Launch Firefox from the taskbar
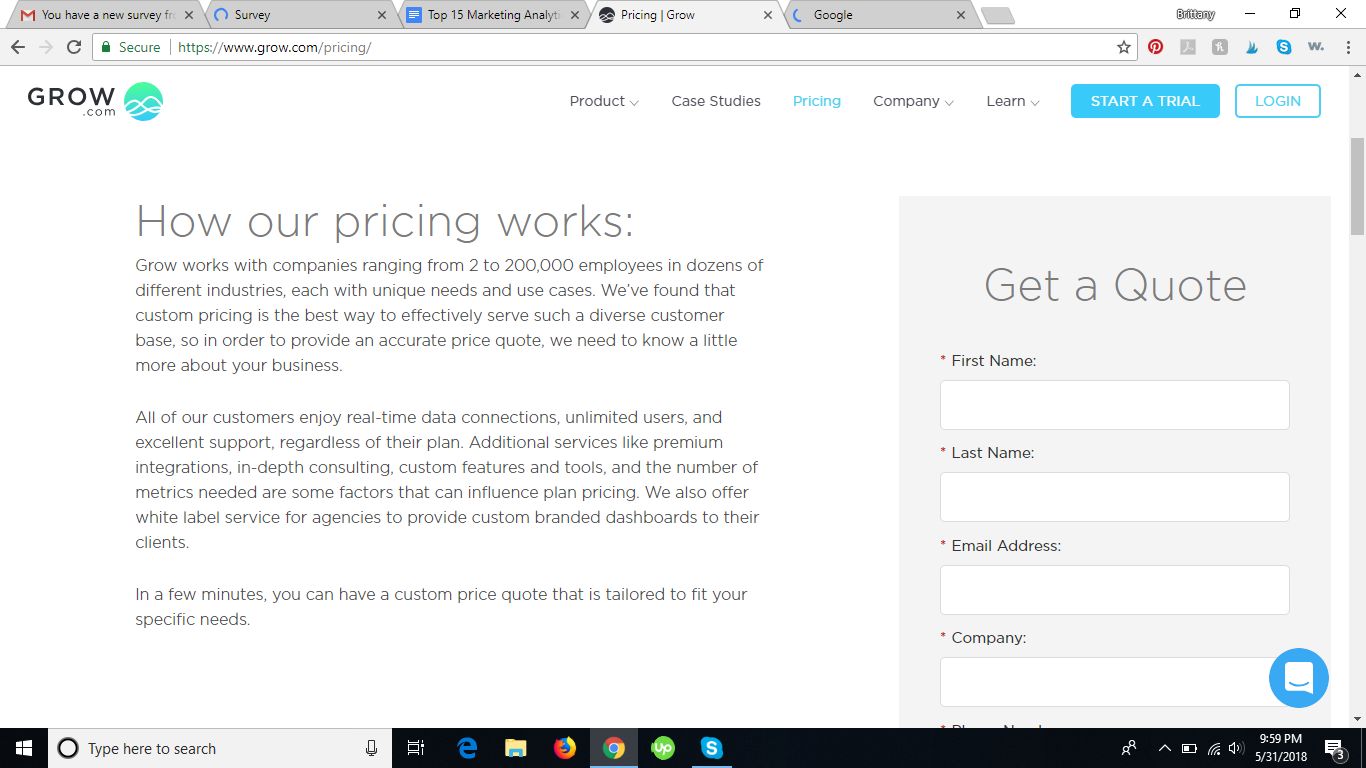This screenshot has height=768, width=1366. [565, 748]
